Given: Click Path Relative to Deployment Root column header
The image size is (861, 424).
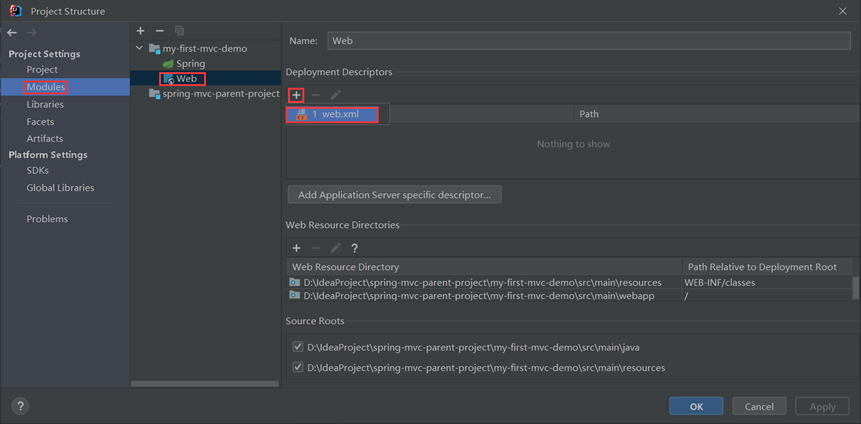Looking at the screenshot, I should click(x=767, y=267).
